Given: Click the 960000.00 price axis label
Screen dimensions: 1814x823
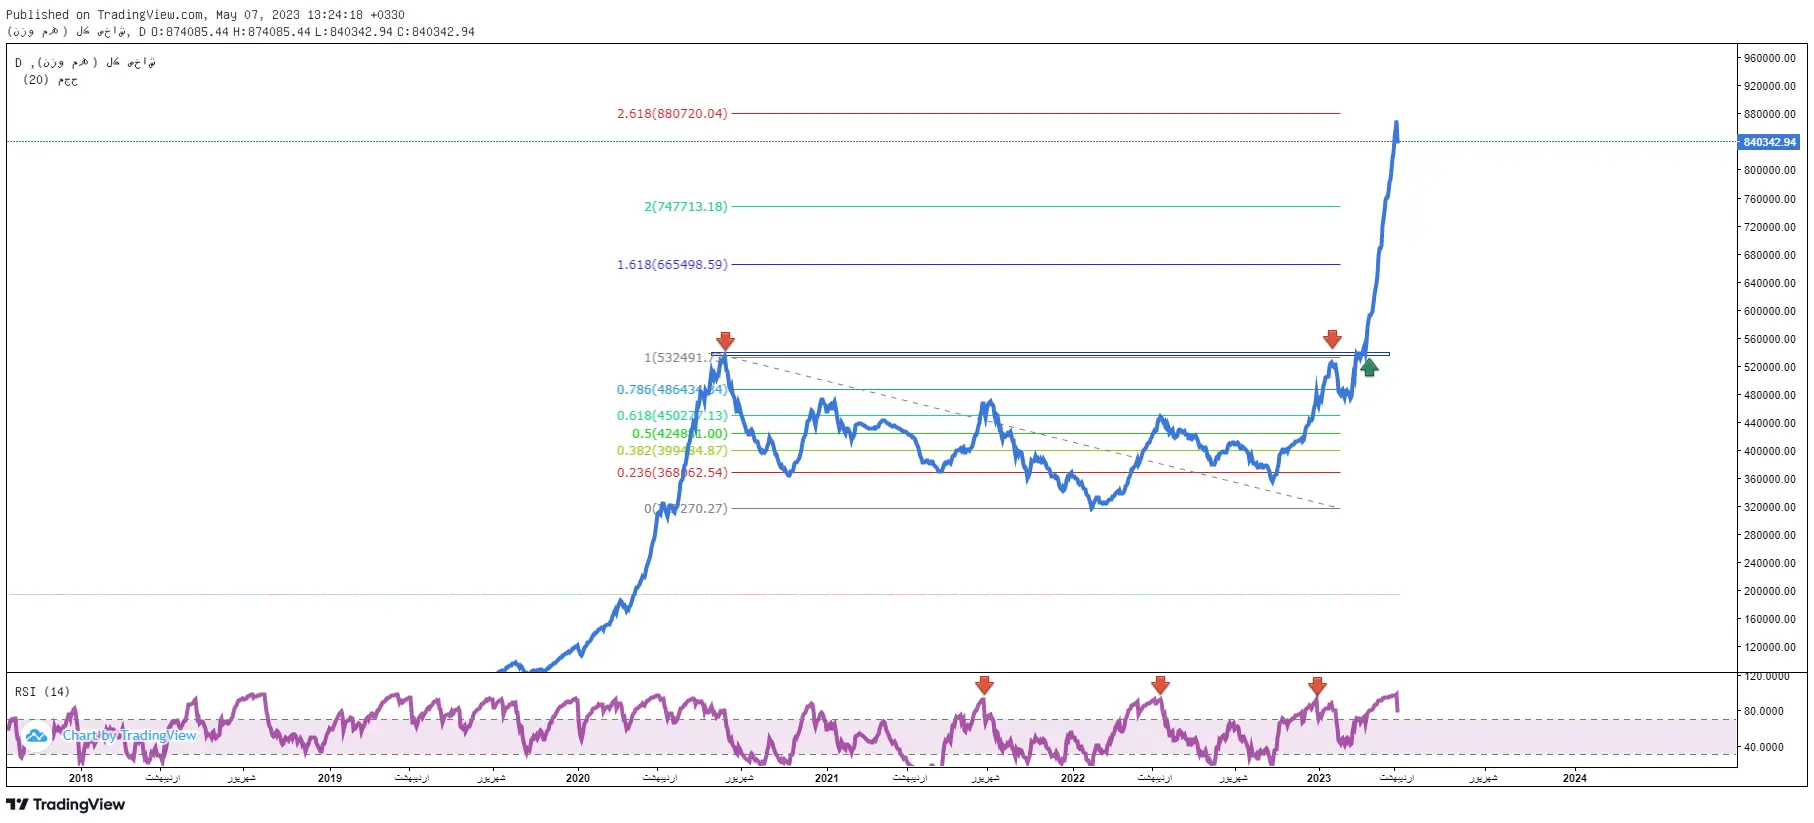Looking at the screenshot, I should click(1770, 58).
